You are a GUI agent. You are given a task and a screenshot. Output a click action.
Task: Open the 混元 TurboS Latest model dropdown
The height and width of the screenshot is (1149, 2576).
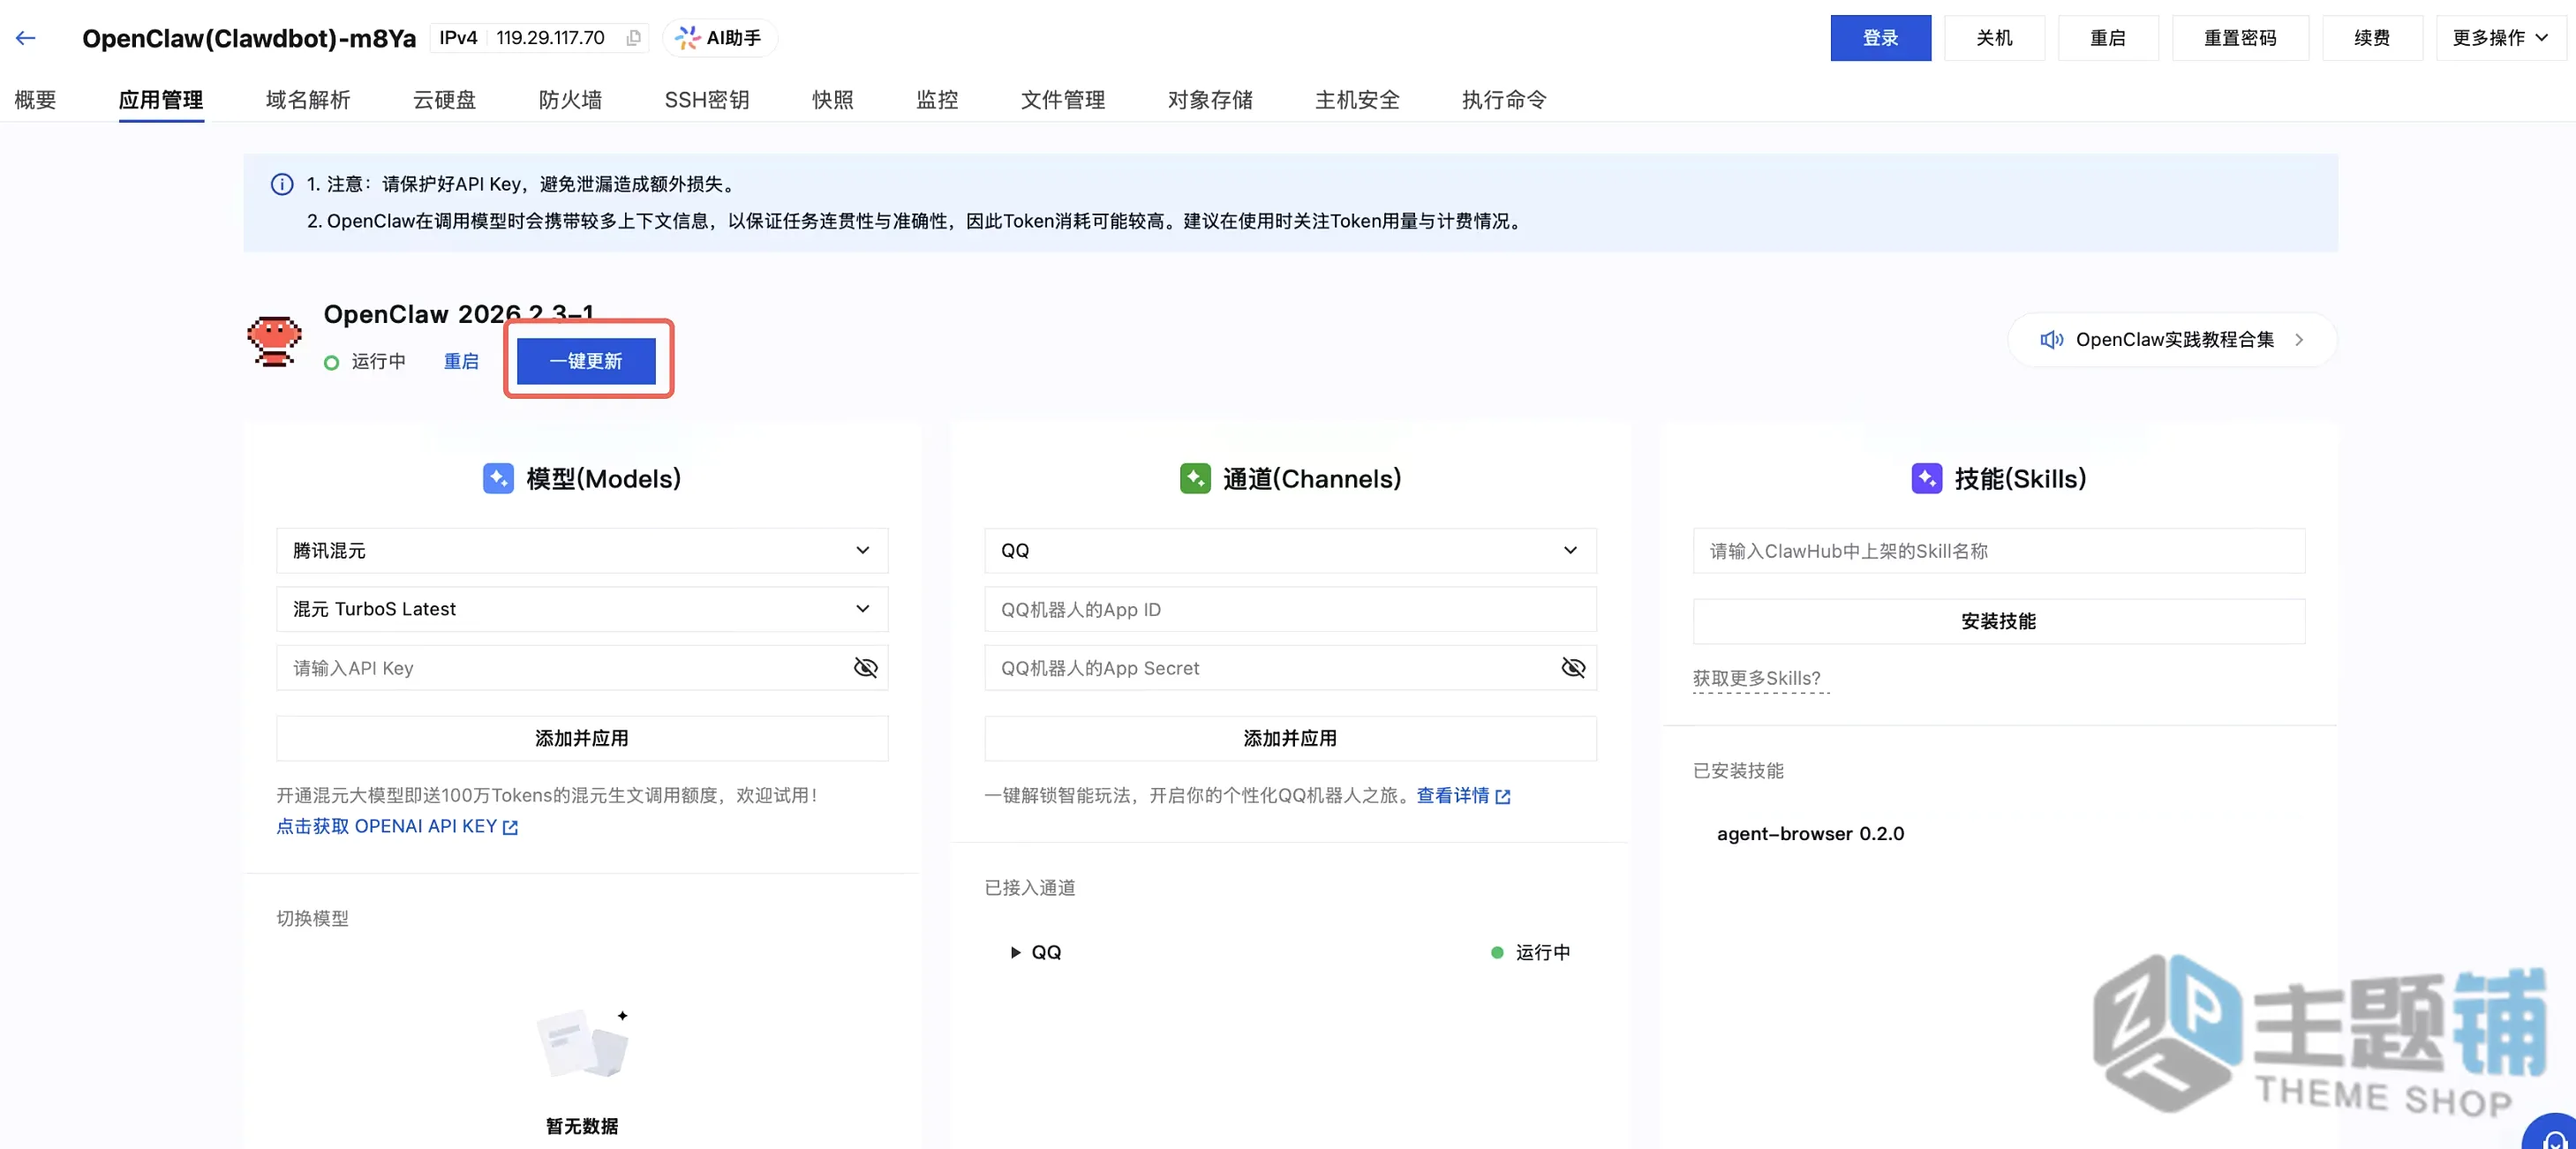[582, 609]
